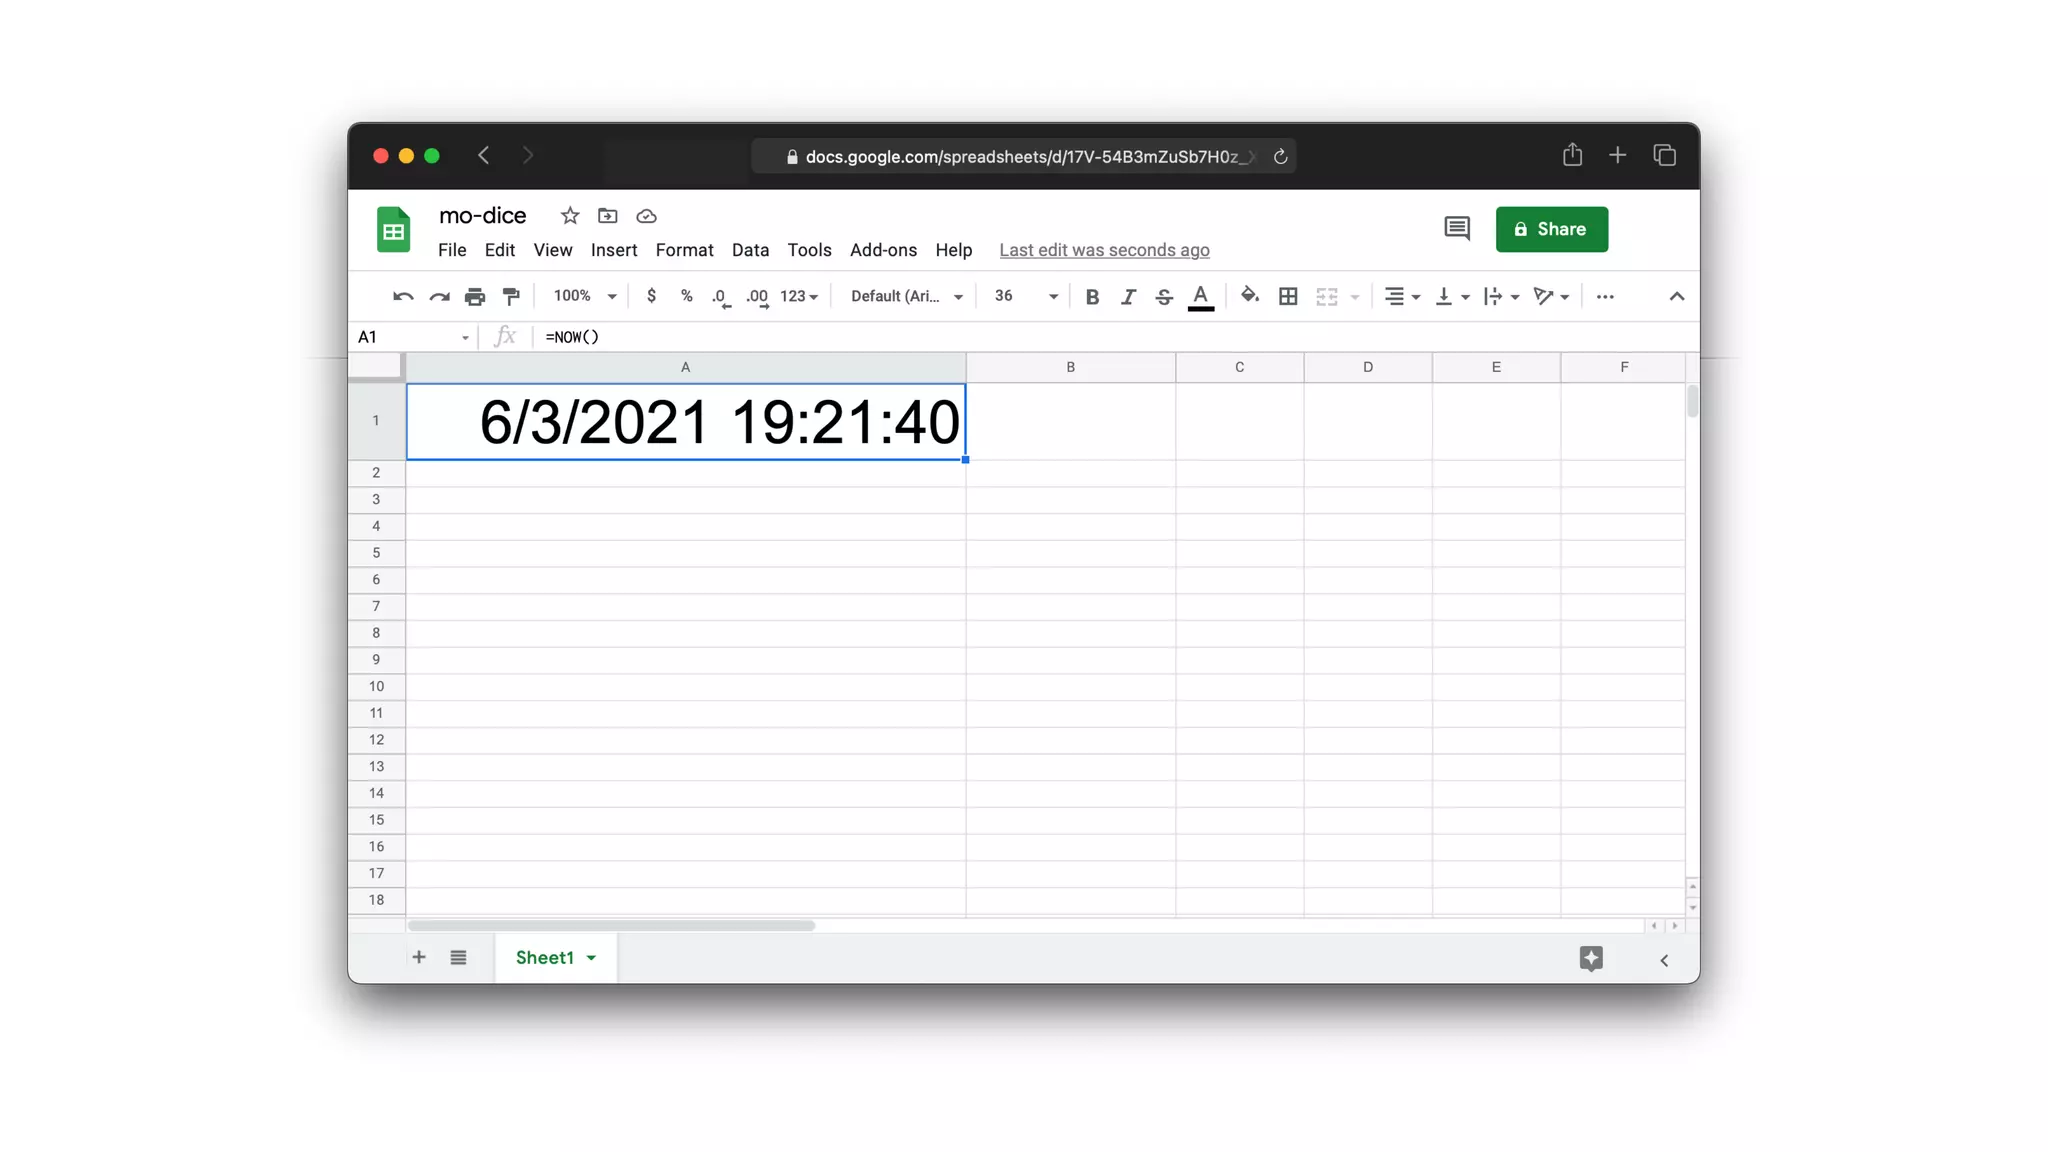Toggle italic formatting
This screenshot has width=2048, height=1152.
point(1128,296)
